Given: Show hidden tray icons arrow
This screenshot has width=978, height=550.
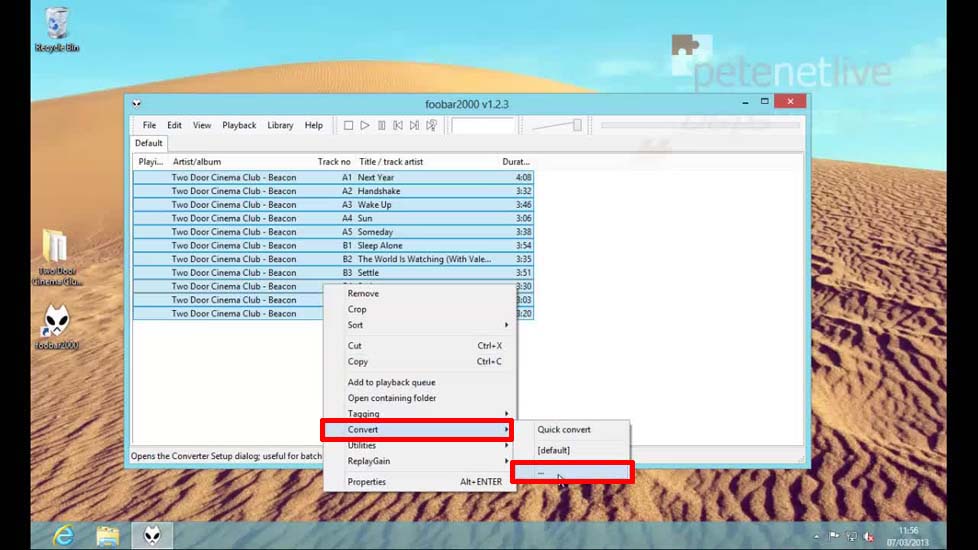Looking at the screenshot, I should coord(816,536).
